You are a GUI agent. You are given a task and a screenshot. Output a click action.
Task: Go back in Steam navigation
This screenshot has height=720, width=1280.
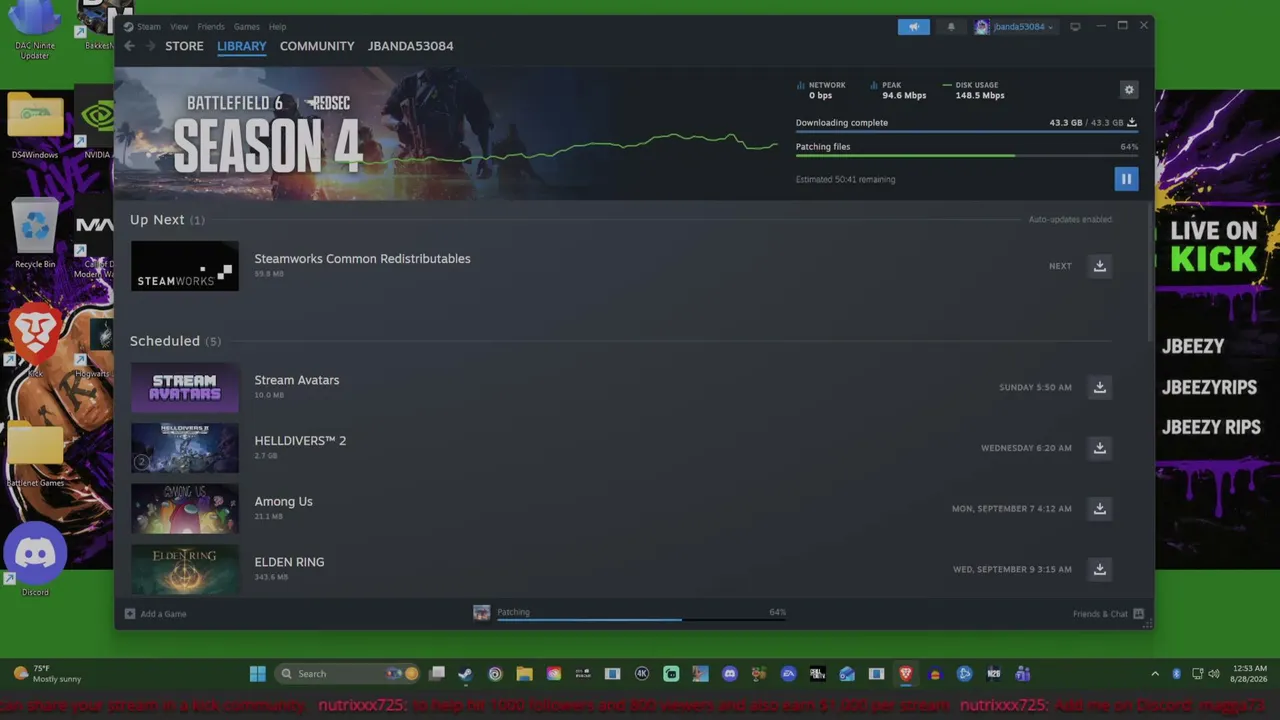(x=129, y=46)
